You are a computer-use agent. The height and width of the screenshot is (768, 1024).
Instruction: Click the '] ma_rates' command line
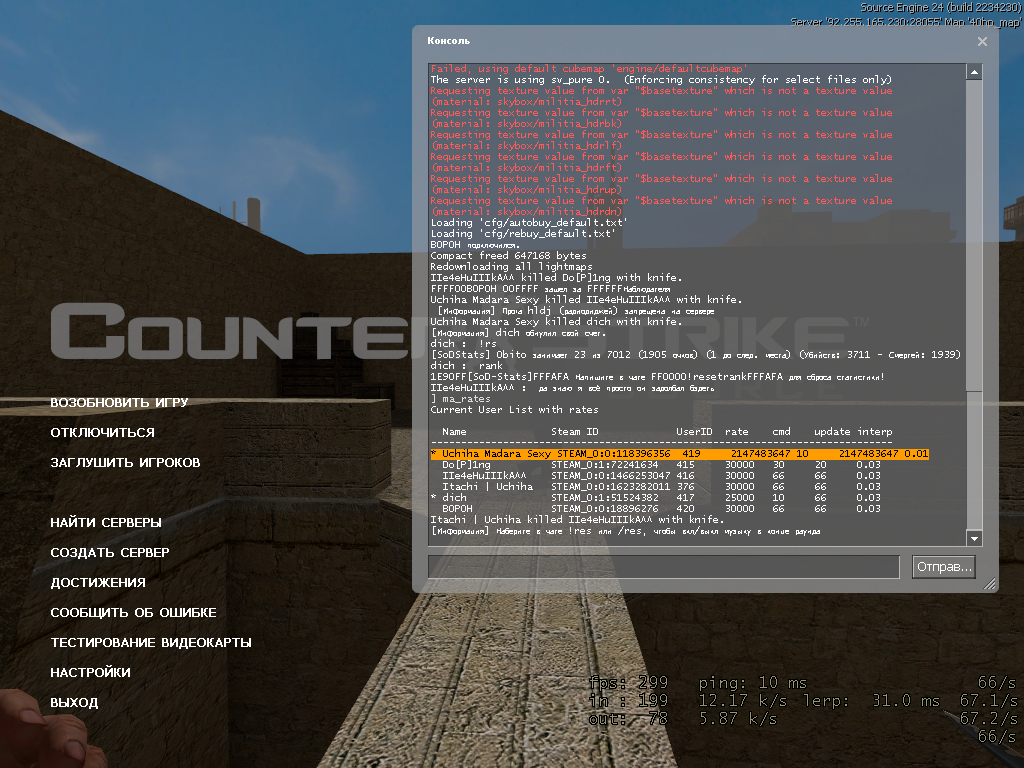point(460,399)
